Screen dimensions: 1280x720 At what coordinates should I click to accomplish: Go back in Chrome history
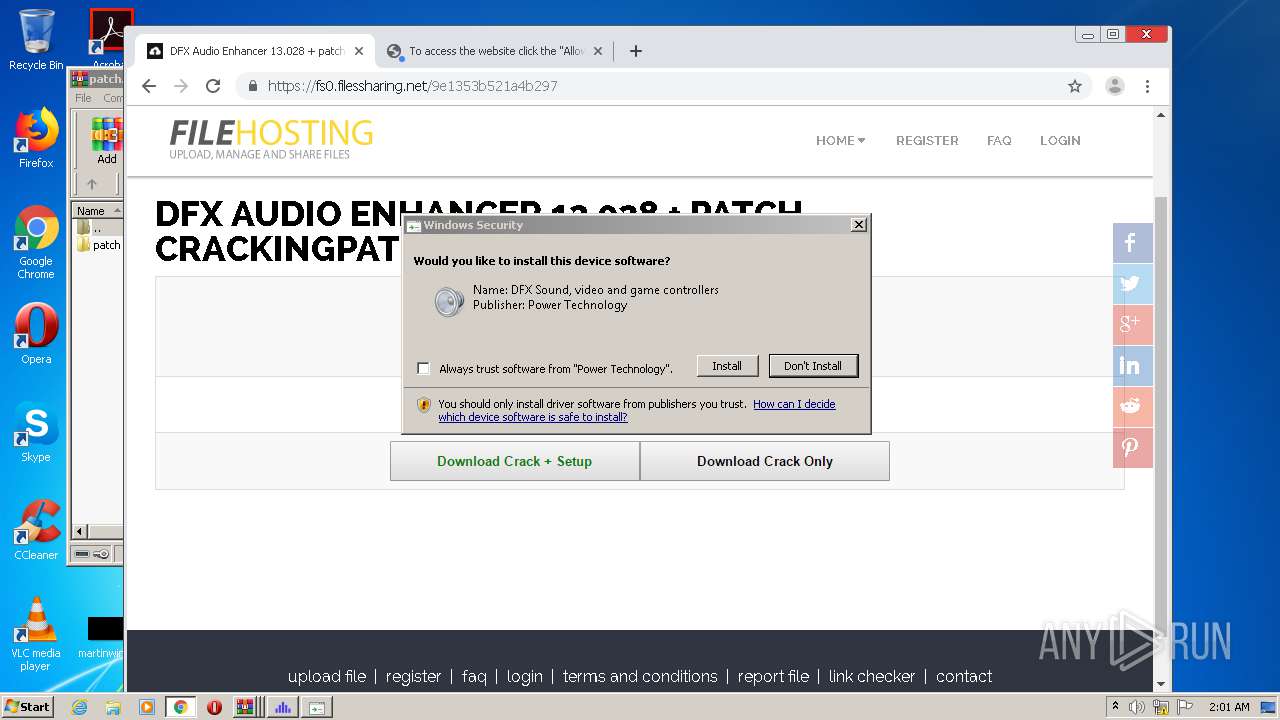[x=149, y=86]
